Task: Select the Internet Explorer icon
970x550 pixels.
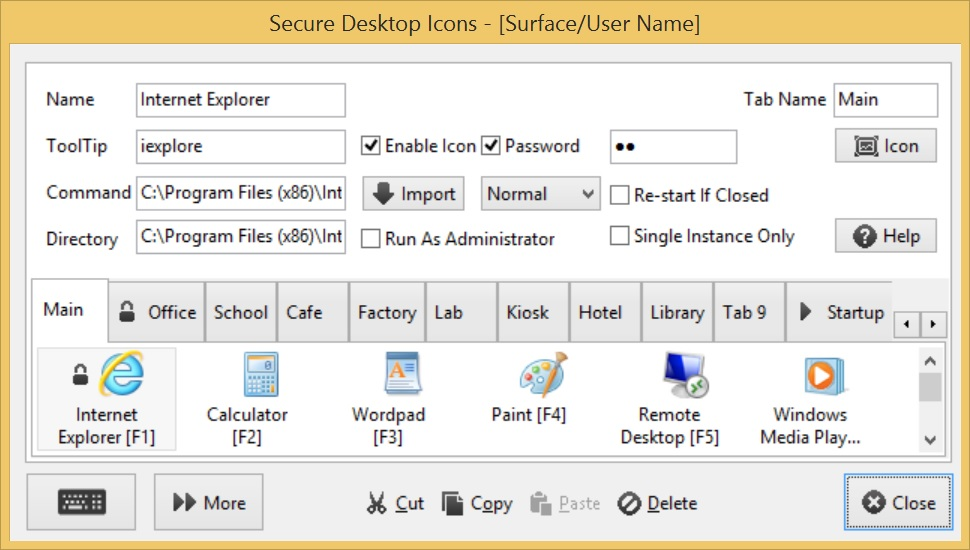Action: click(x=121, y=375)
